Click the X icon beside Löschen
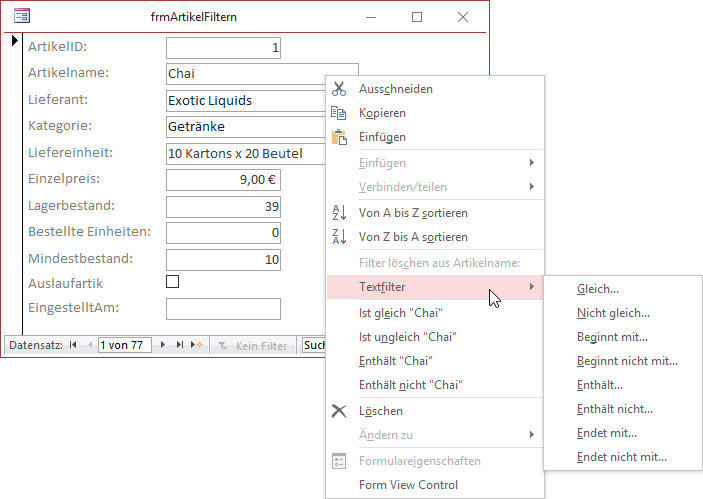This screenshot has width=703, height=499. point(339,411)
